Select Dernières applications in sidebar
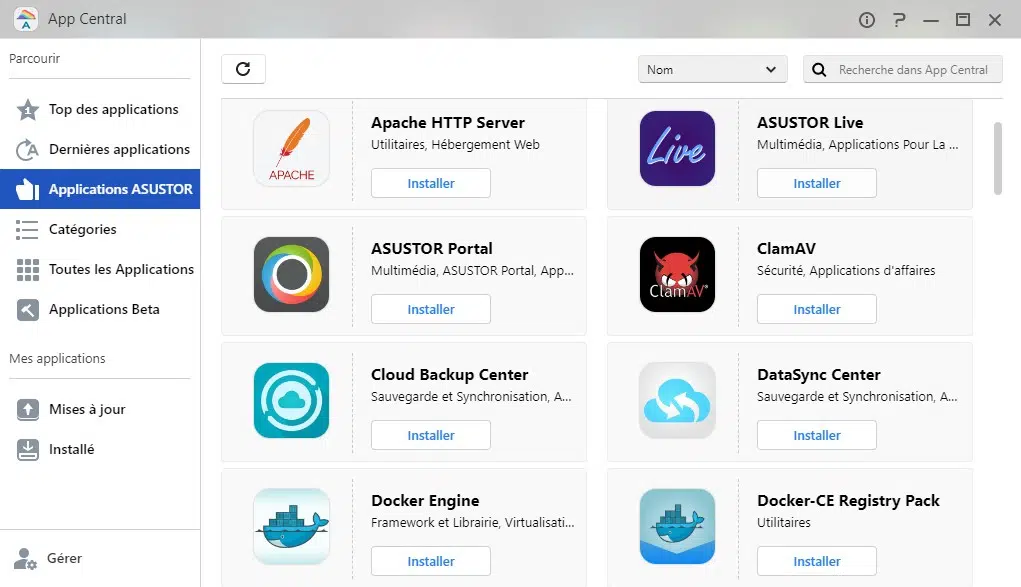Image resolution: width=1021 pixels, height=587 pixels. coord(100,149)
